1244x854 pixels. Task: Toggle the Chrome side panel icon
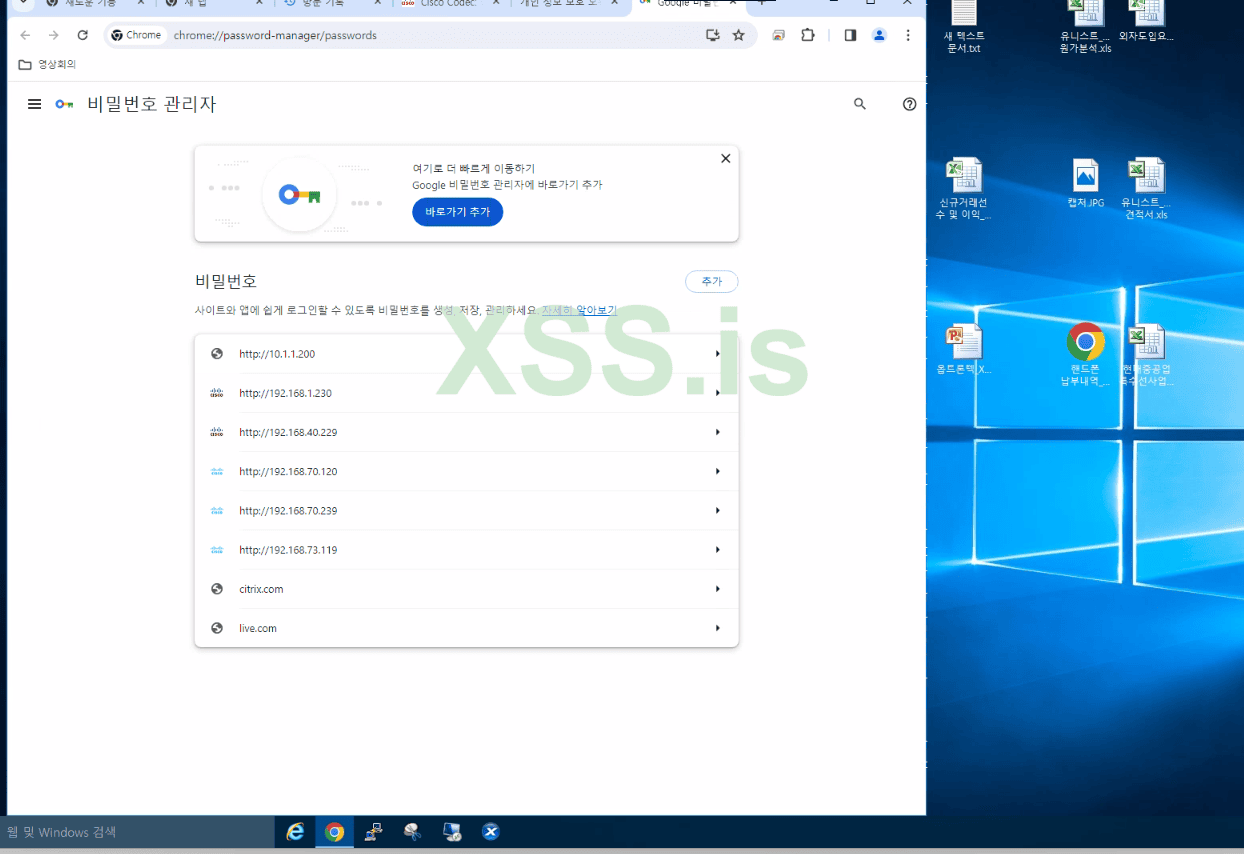850,35
